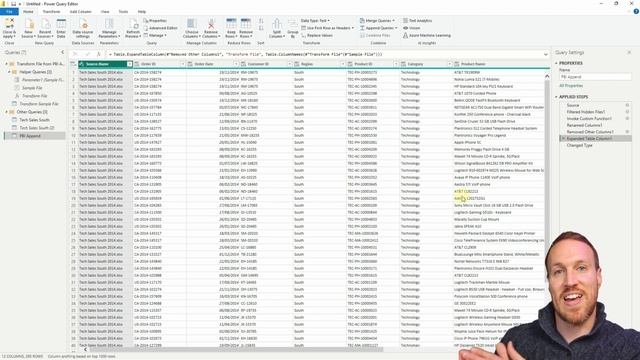Screen dimensions: 640x360
Task: Switch to the Help ribbon tab
Action: coord(142,11)
